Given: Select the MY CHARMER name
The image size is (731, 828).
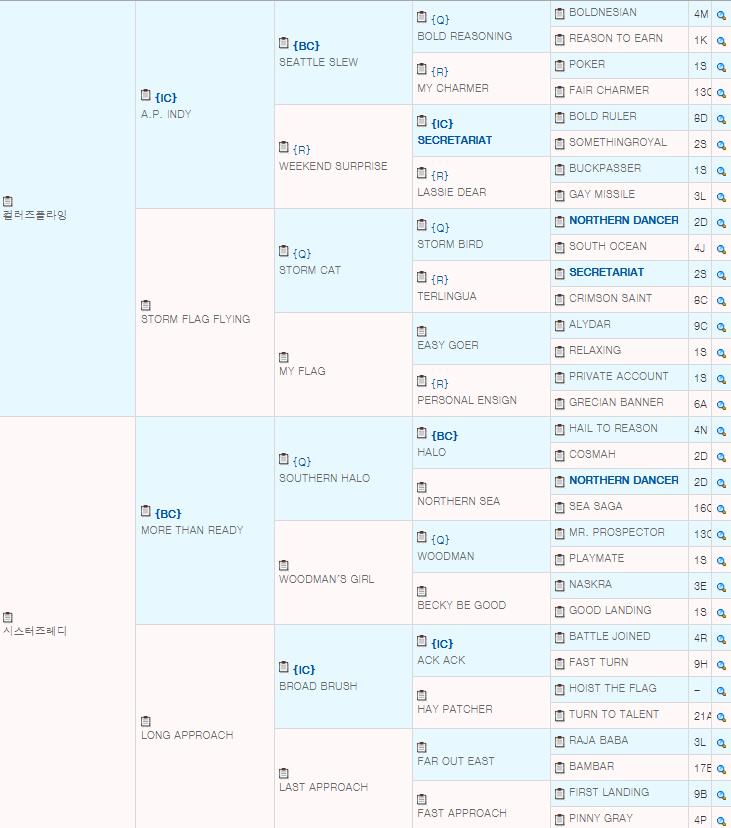Looking at the screenshot, I should (453, 88).
